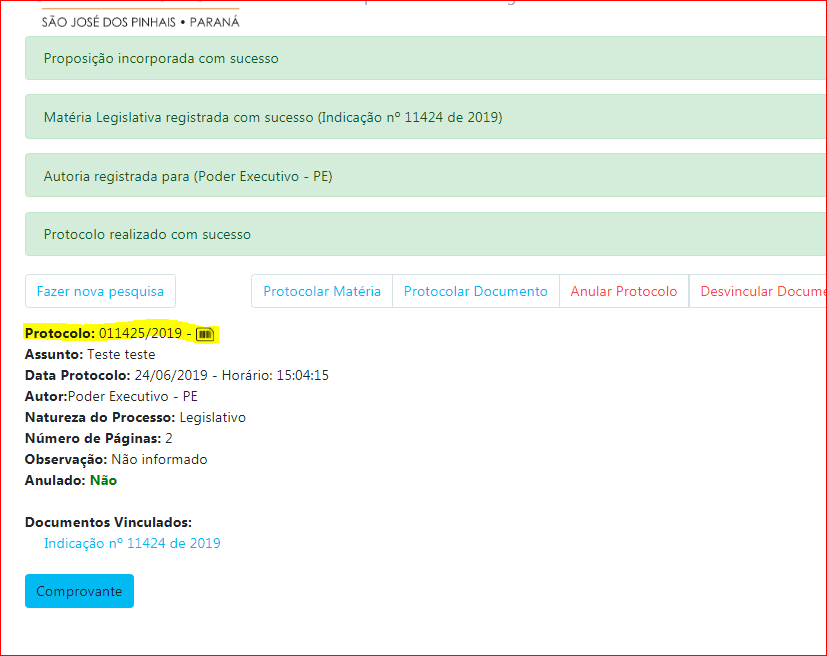This screenshot has width=827, height=656.
Task: Click the Observação value 'Não informado'
Action: (x=159, y=459)
